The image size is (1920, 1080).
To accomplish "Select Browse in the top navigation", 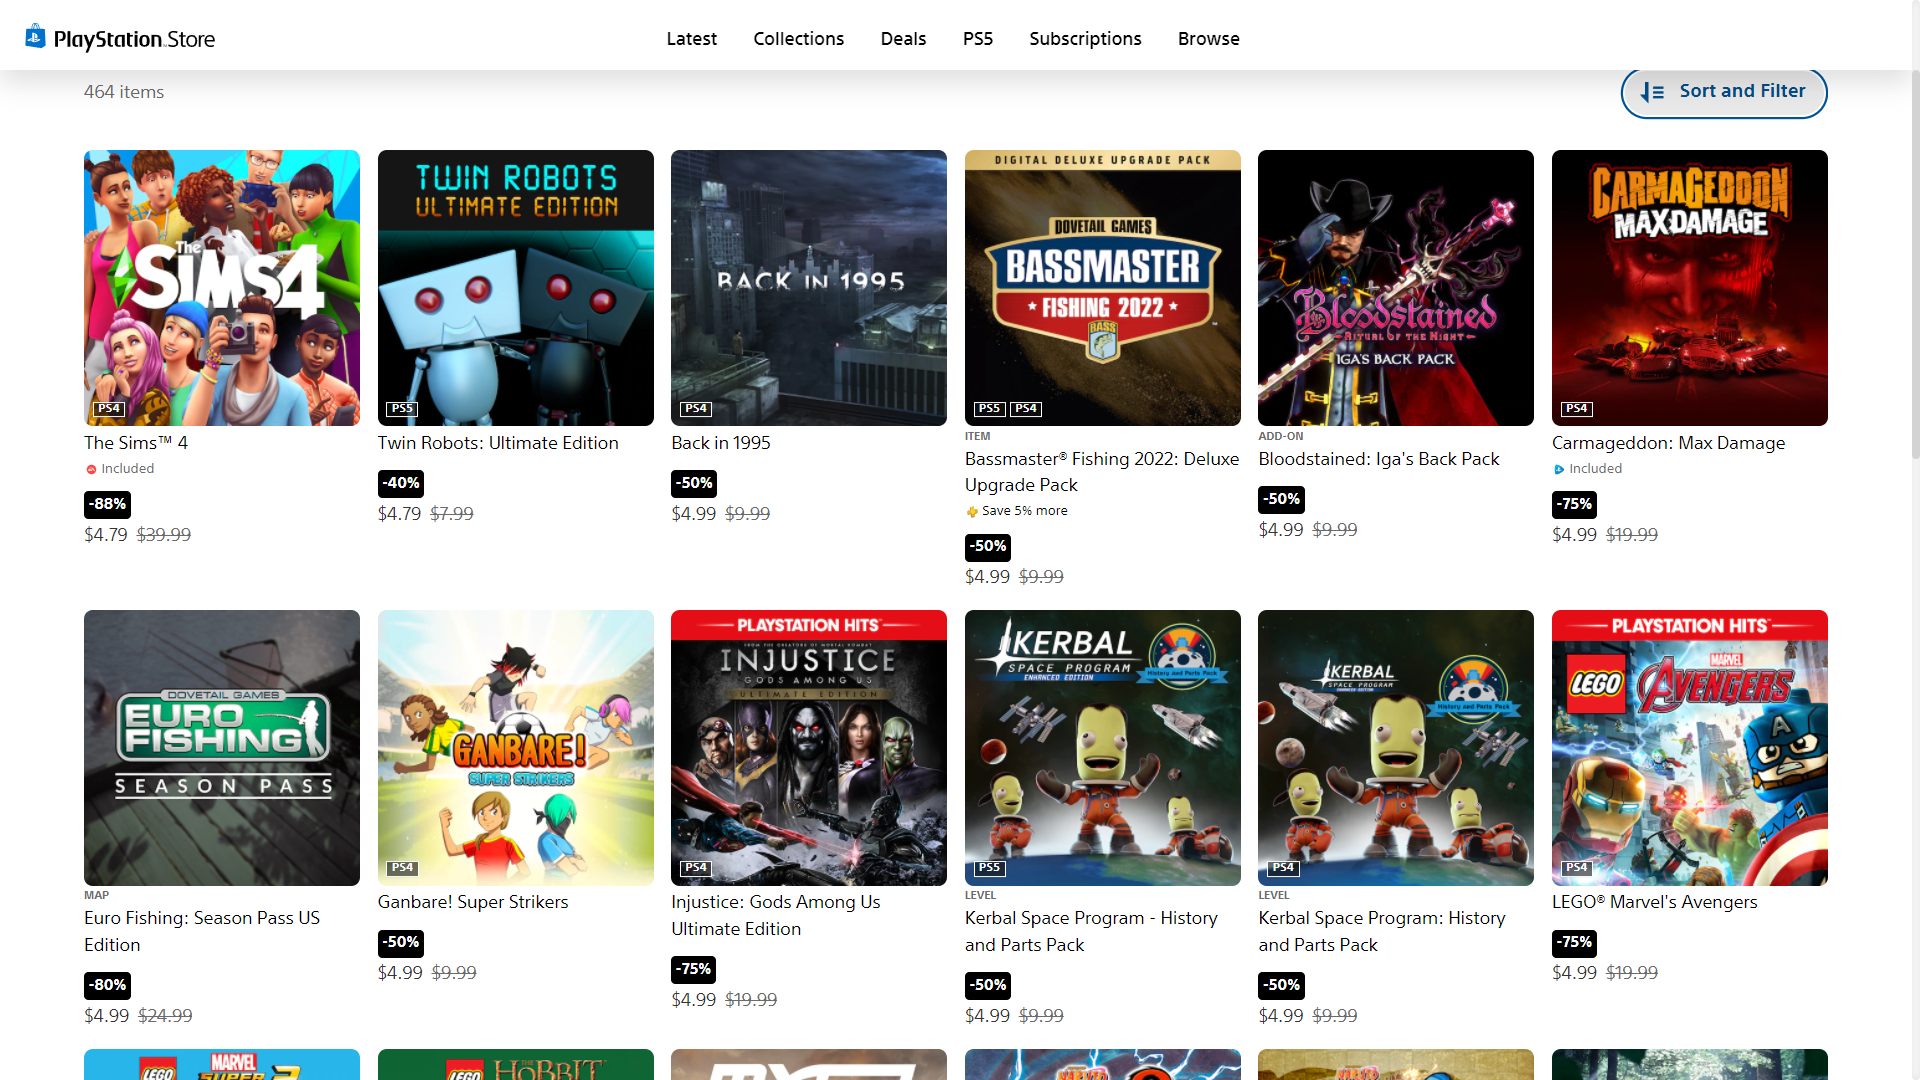I will tap(1208, 38).
